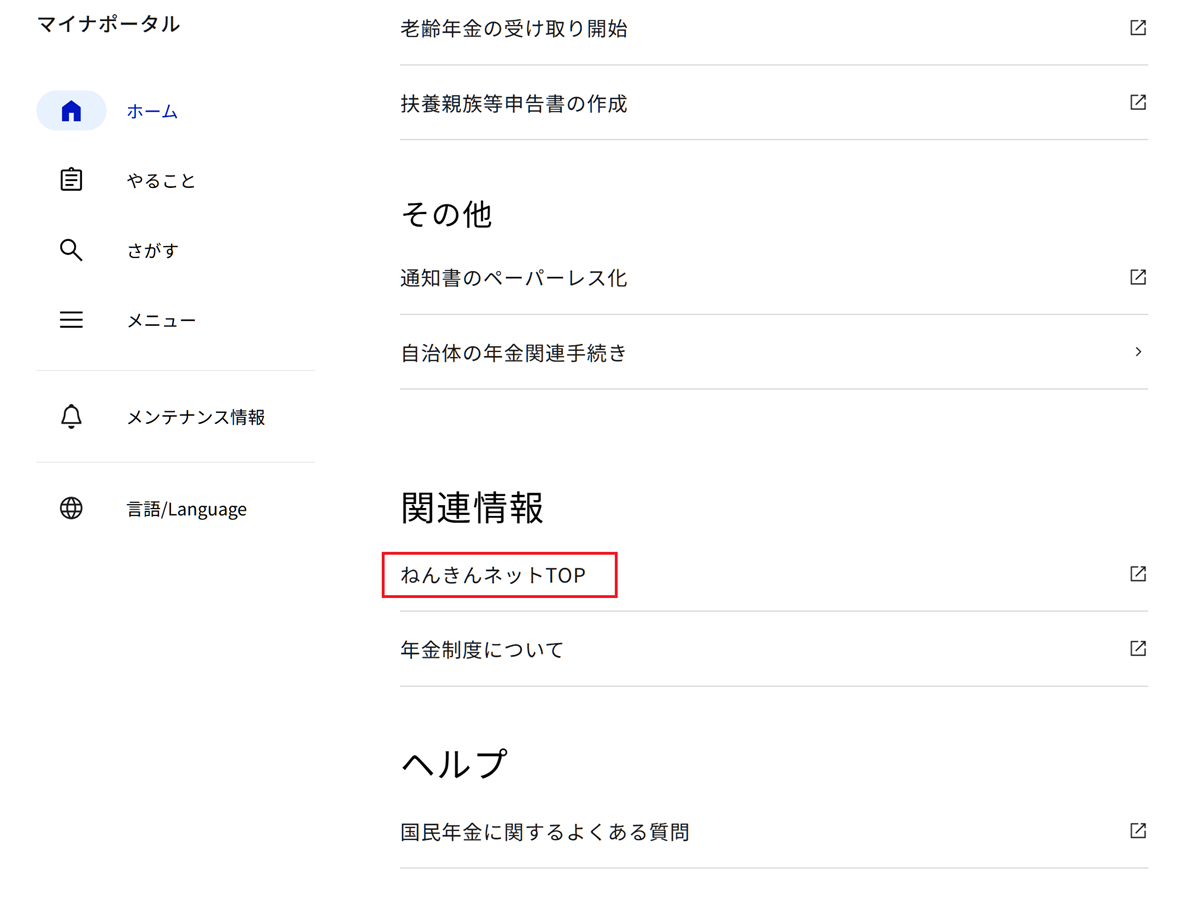The width and height of the screenshot is (1200, 901).
Task: Click the globe 言語/Language icon
Action: point(71,508)
